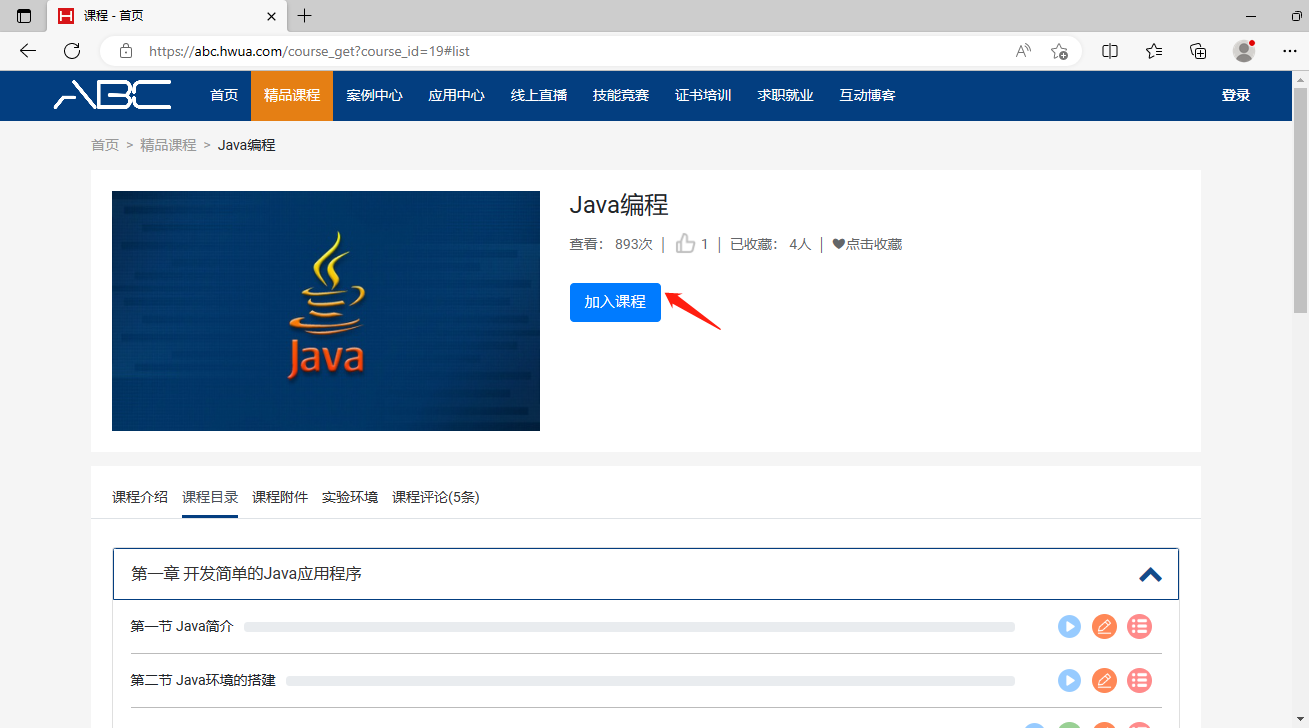Screen dimensions: 1309x728
Task: Close the 课程 - 首页 tab
Action: click(x=272, y=16)
